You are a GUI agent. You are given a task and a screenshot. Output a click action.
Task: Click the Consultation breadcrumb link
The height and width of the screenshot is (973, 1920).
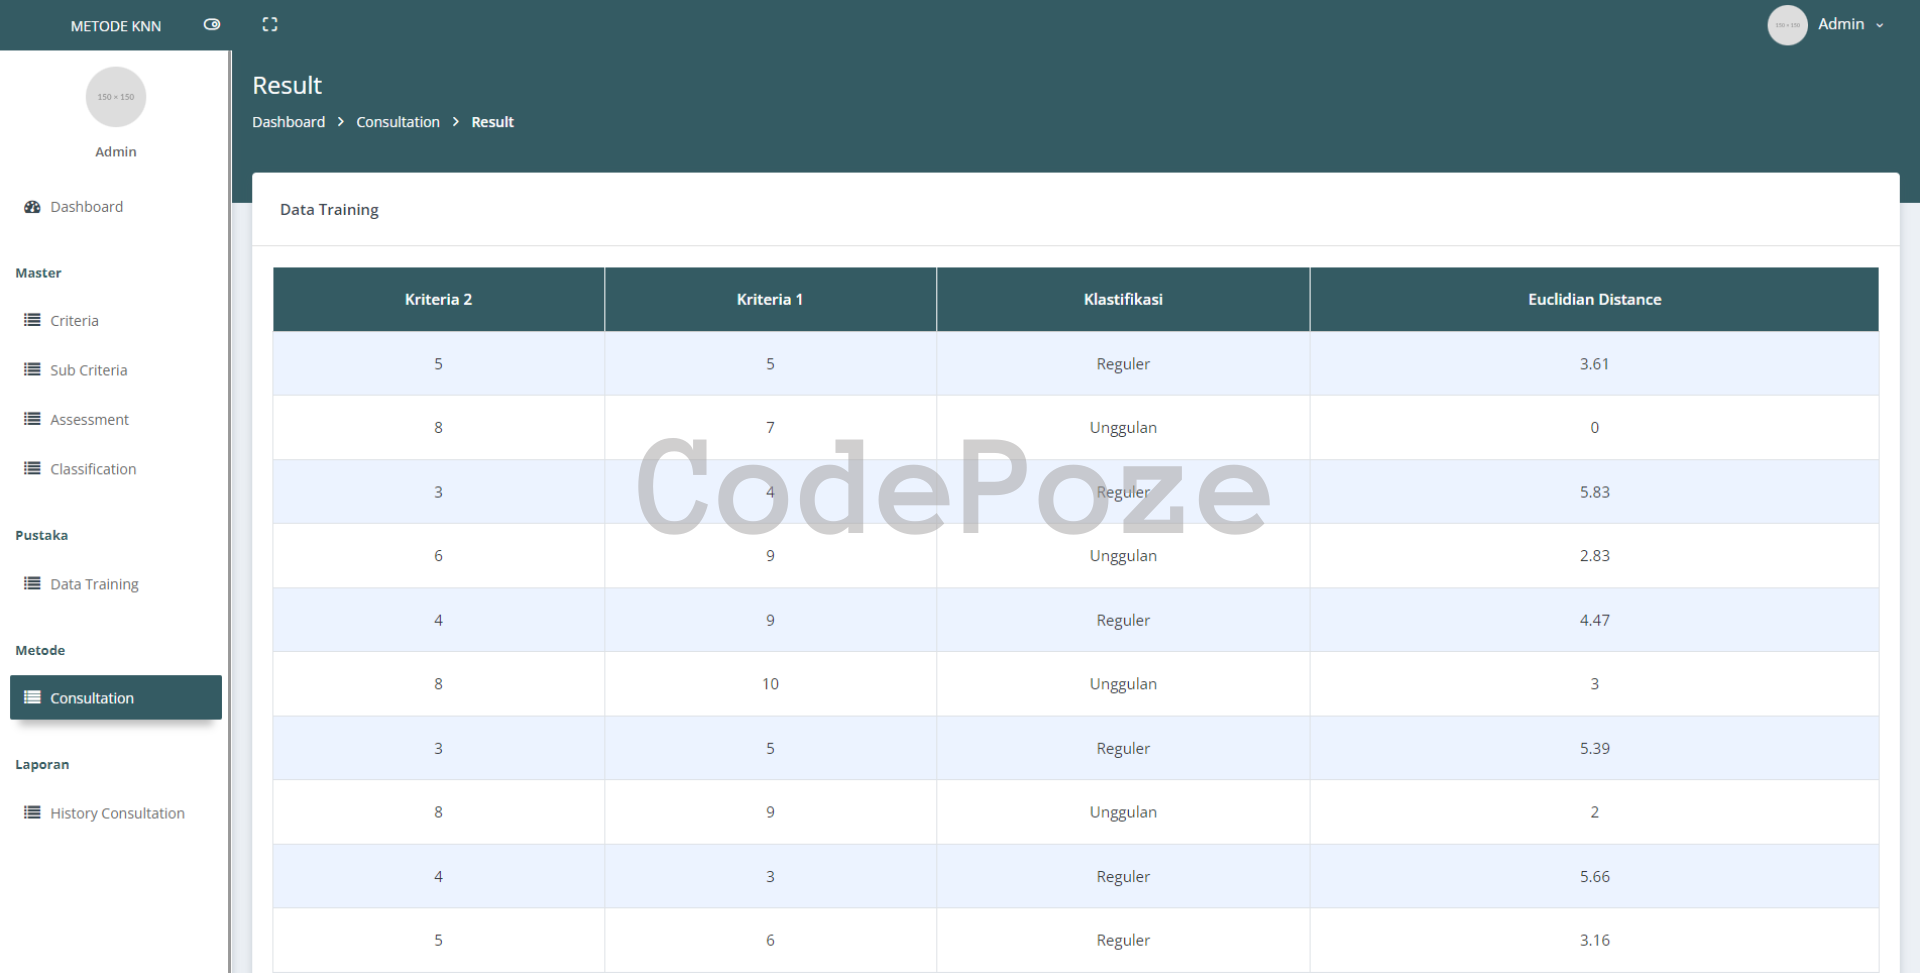coord(397,122)
